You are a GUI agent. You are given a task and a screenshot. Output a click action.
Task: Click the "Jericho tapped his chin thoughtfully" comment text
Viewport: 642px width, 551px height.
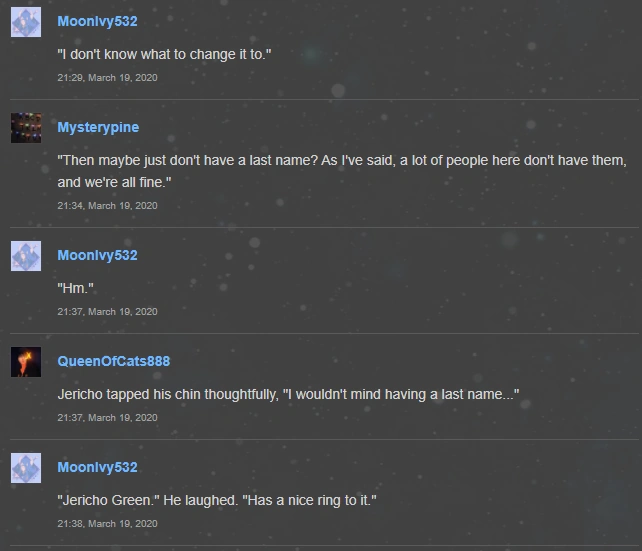288,394
